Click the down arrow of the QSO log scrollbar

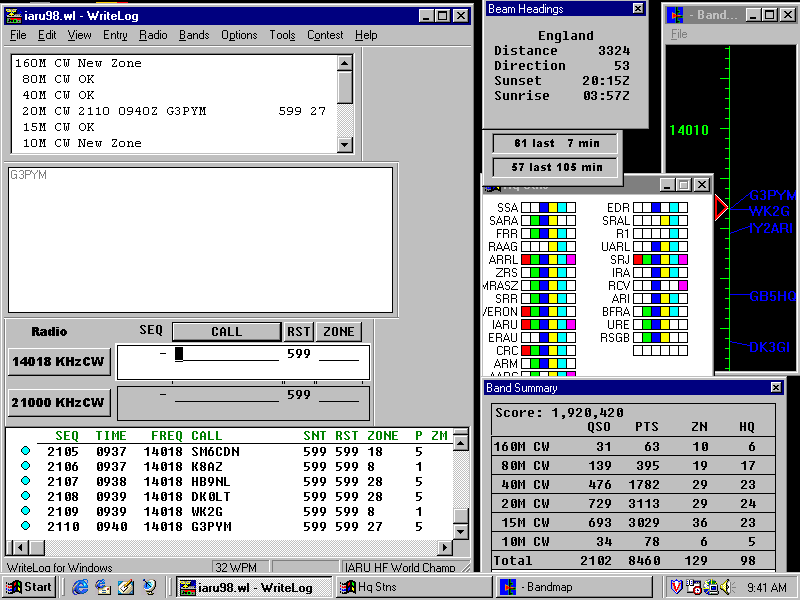click(460, 532)
